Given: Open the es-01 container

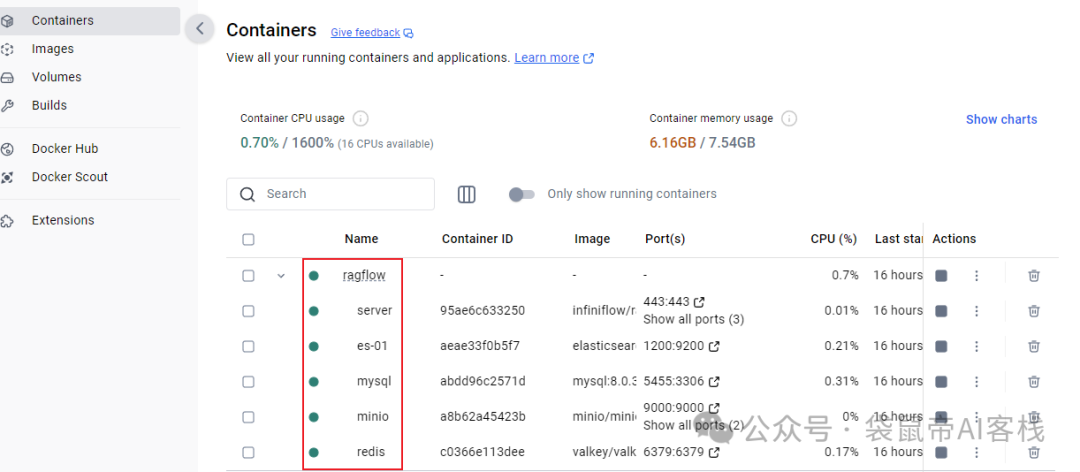Looking at the screenshot, I should tap(372, 346).
